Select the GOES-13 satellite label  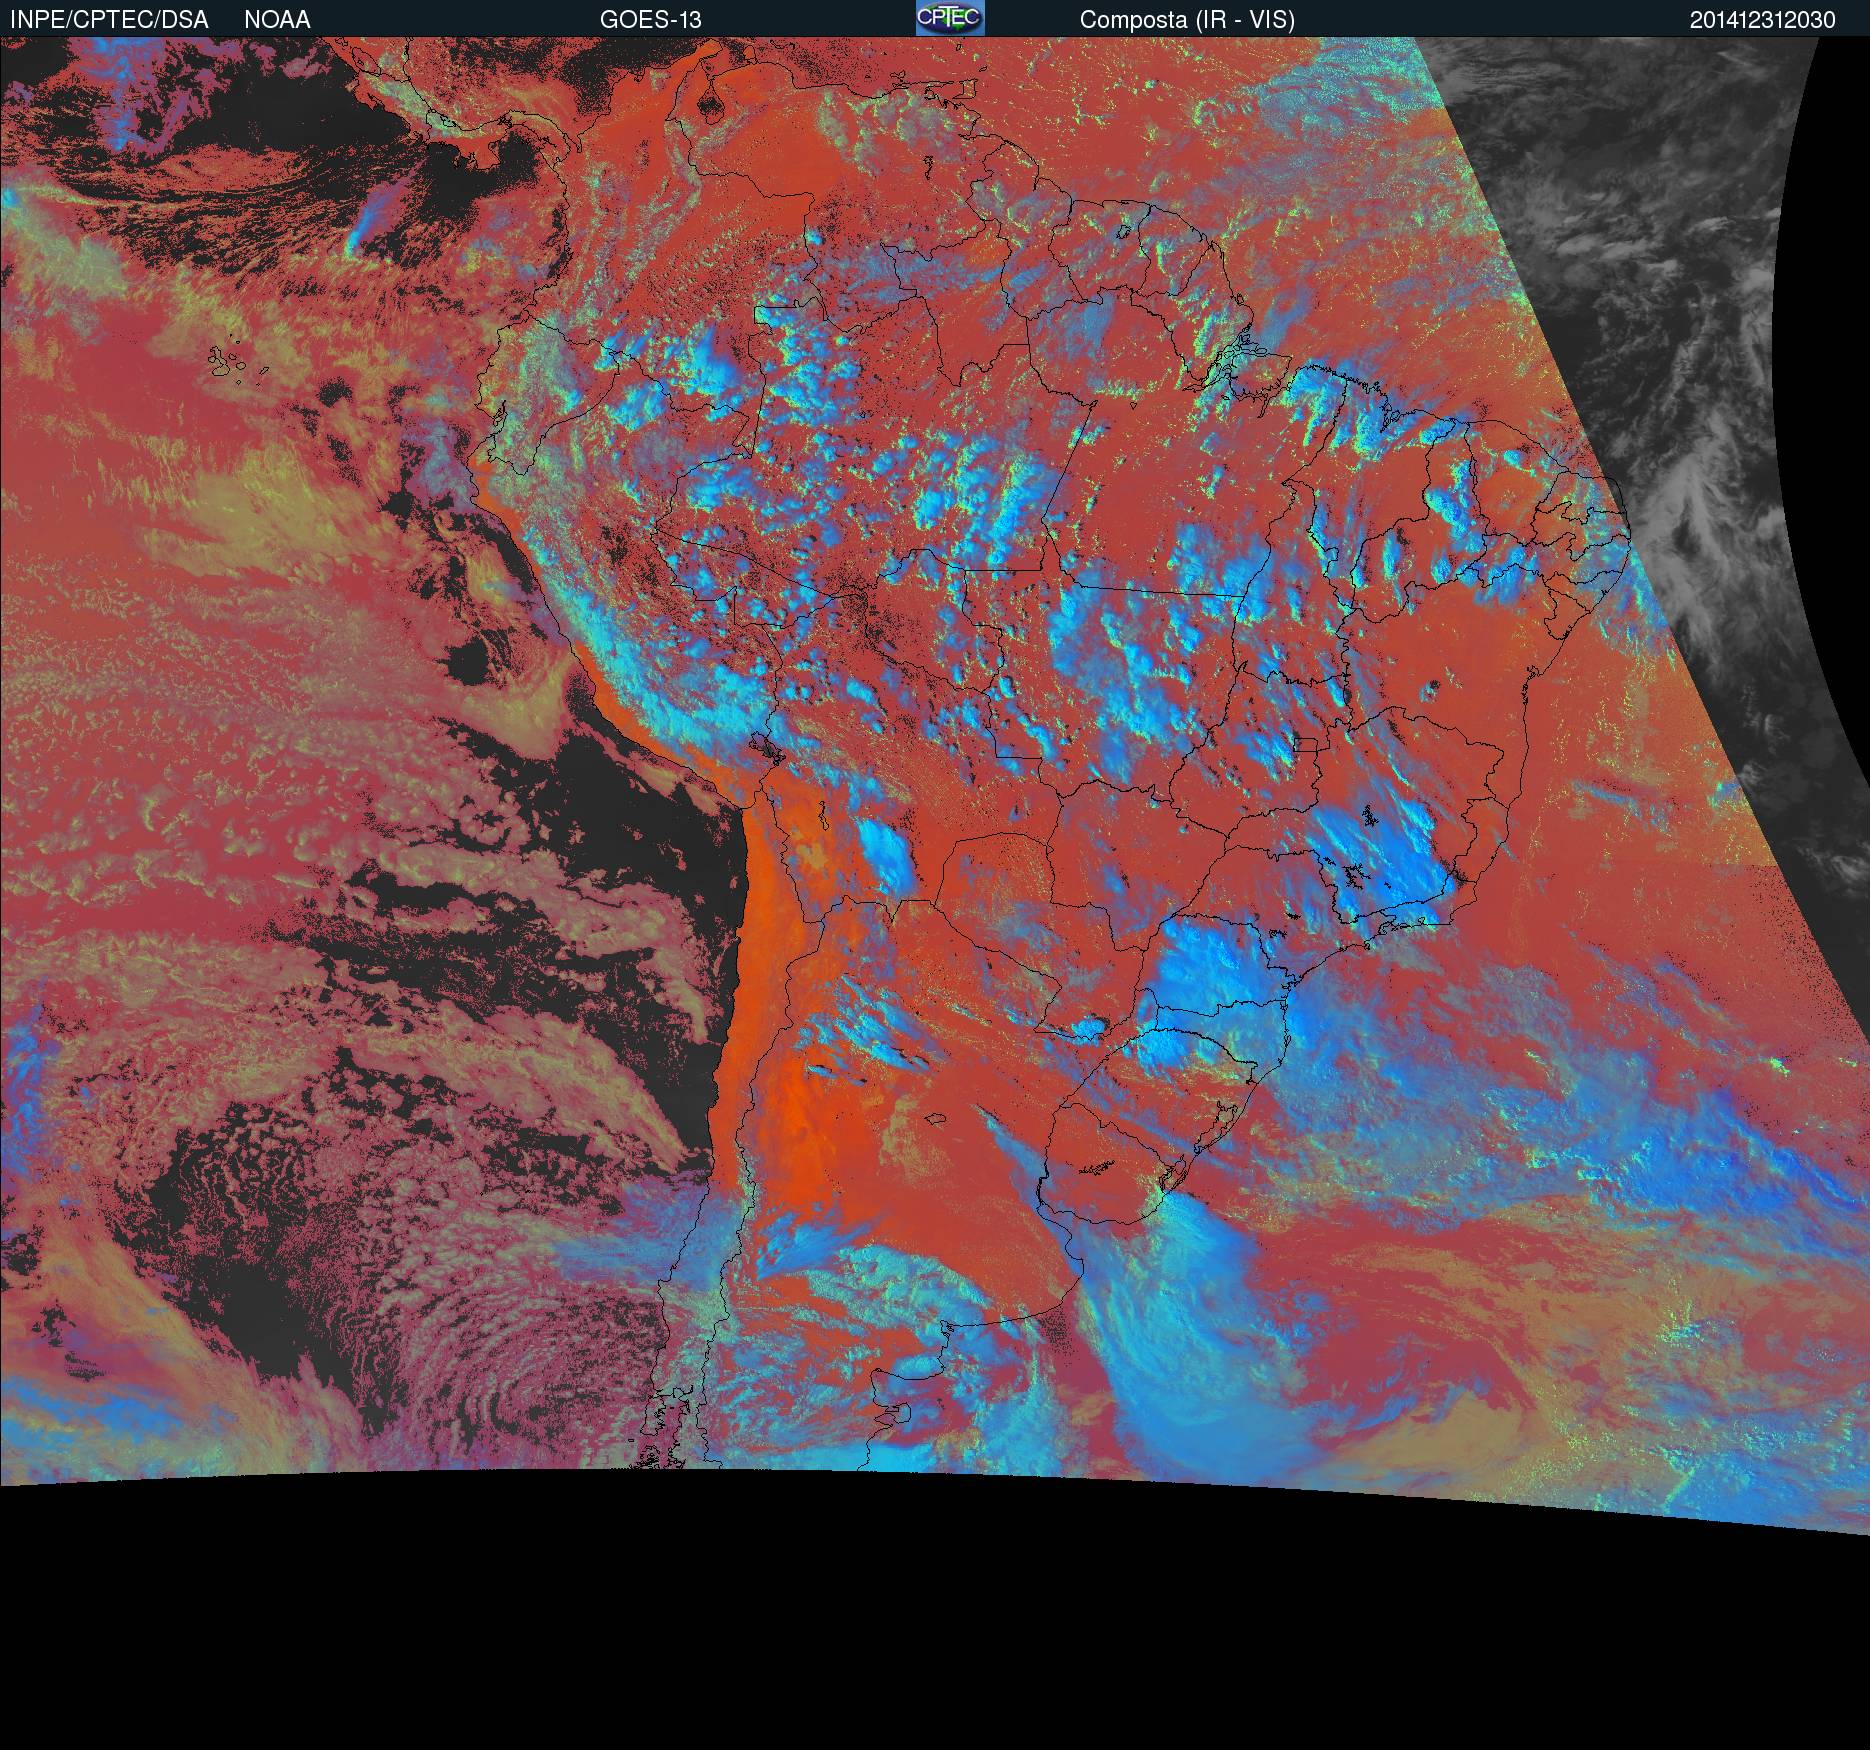tap(650, 19)
